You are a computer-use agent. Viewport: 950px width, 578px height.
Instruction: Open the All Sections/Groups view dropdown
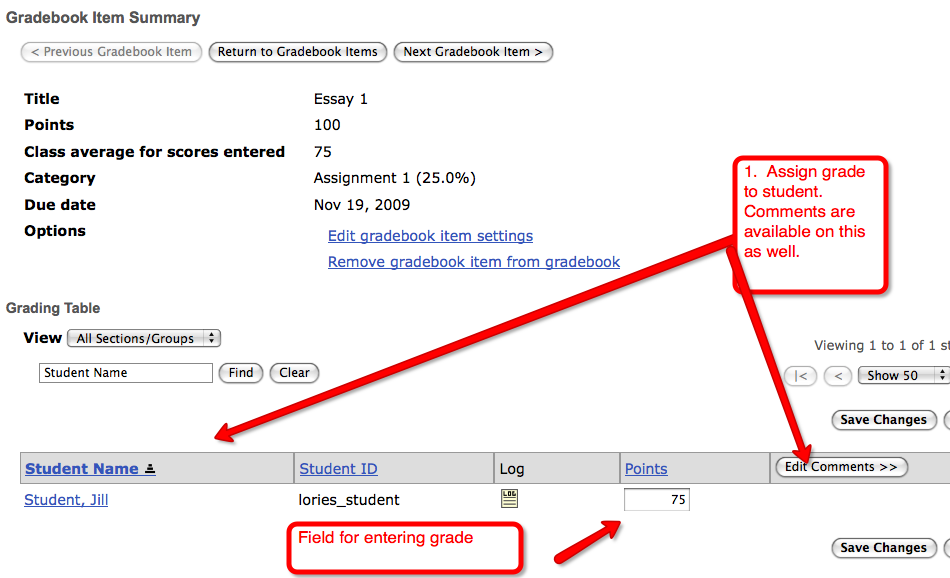coord(144,338)
